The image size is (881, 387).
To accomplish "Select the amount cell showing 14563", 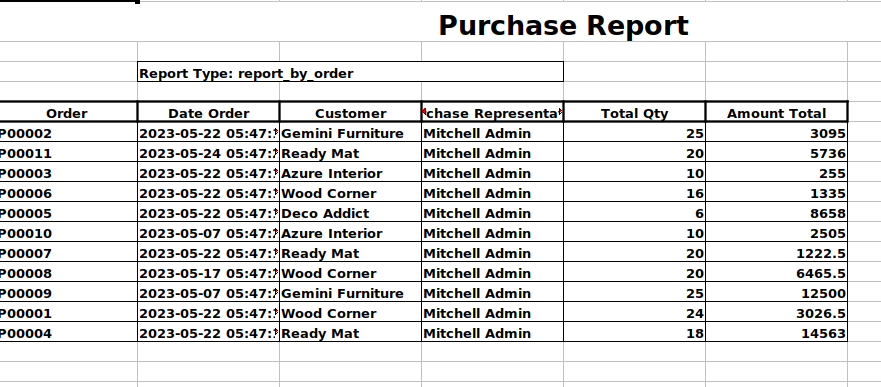I will coord(776,333).
